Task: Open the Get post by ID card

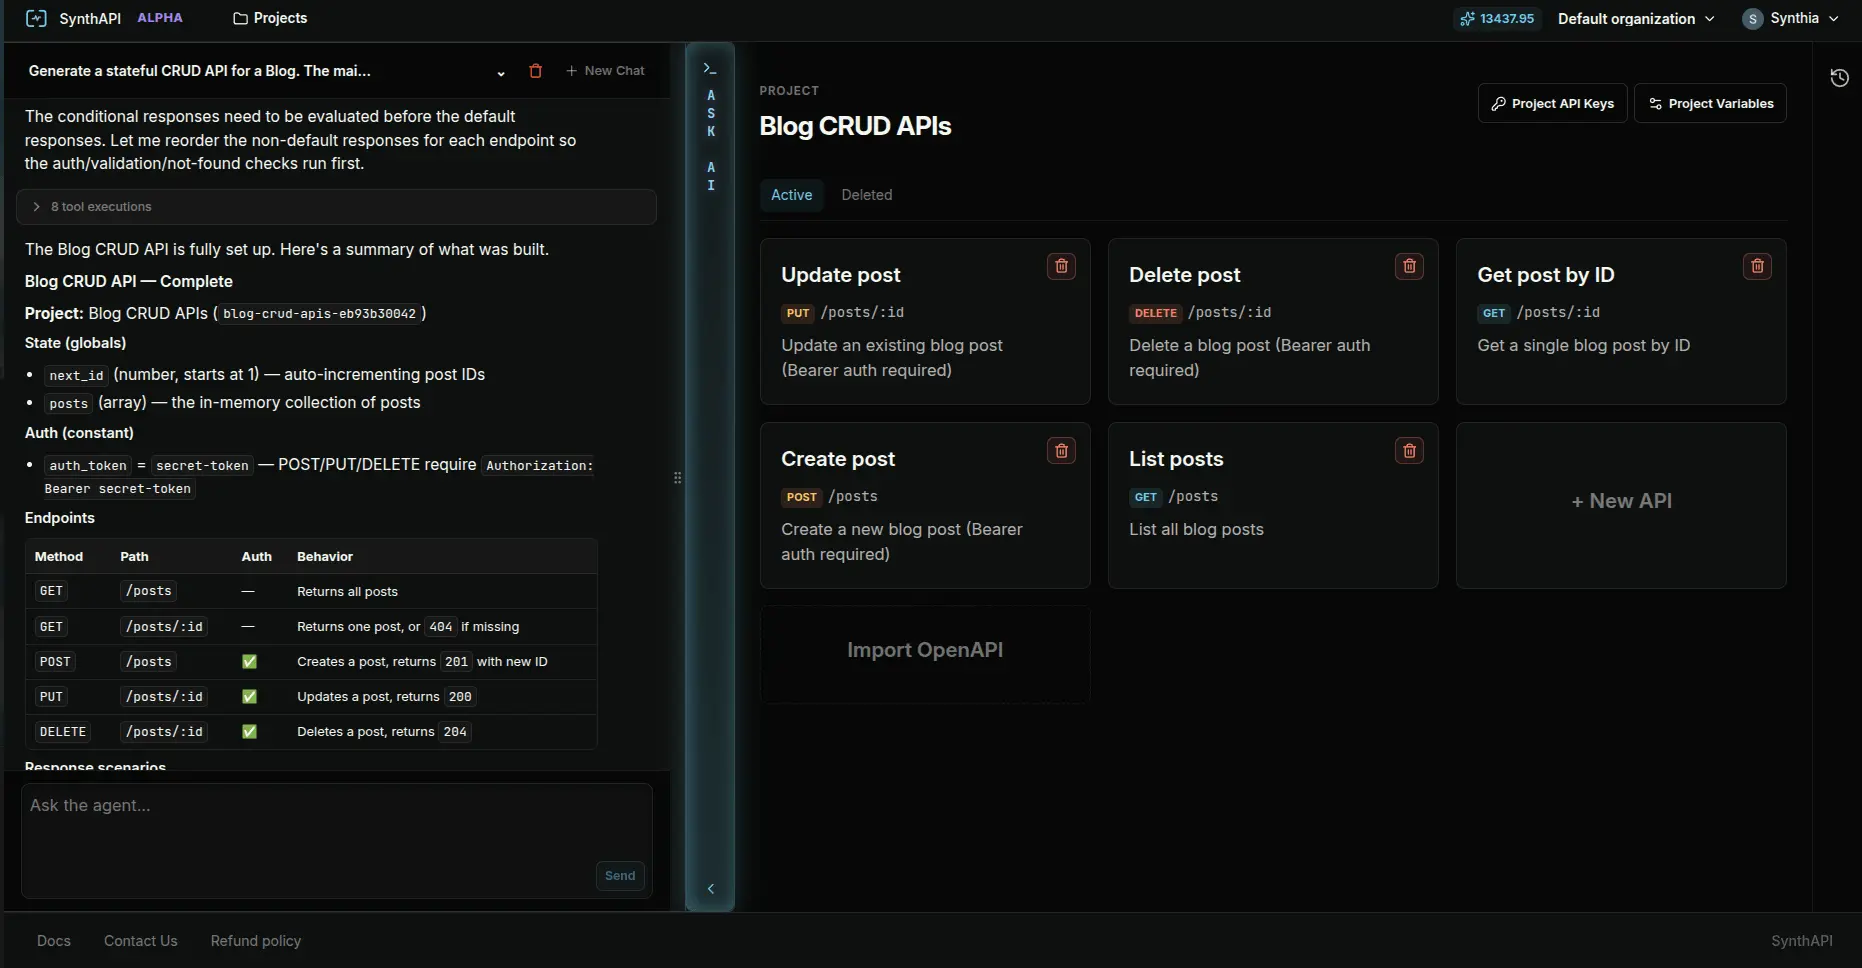Action: pos(1621,321)
